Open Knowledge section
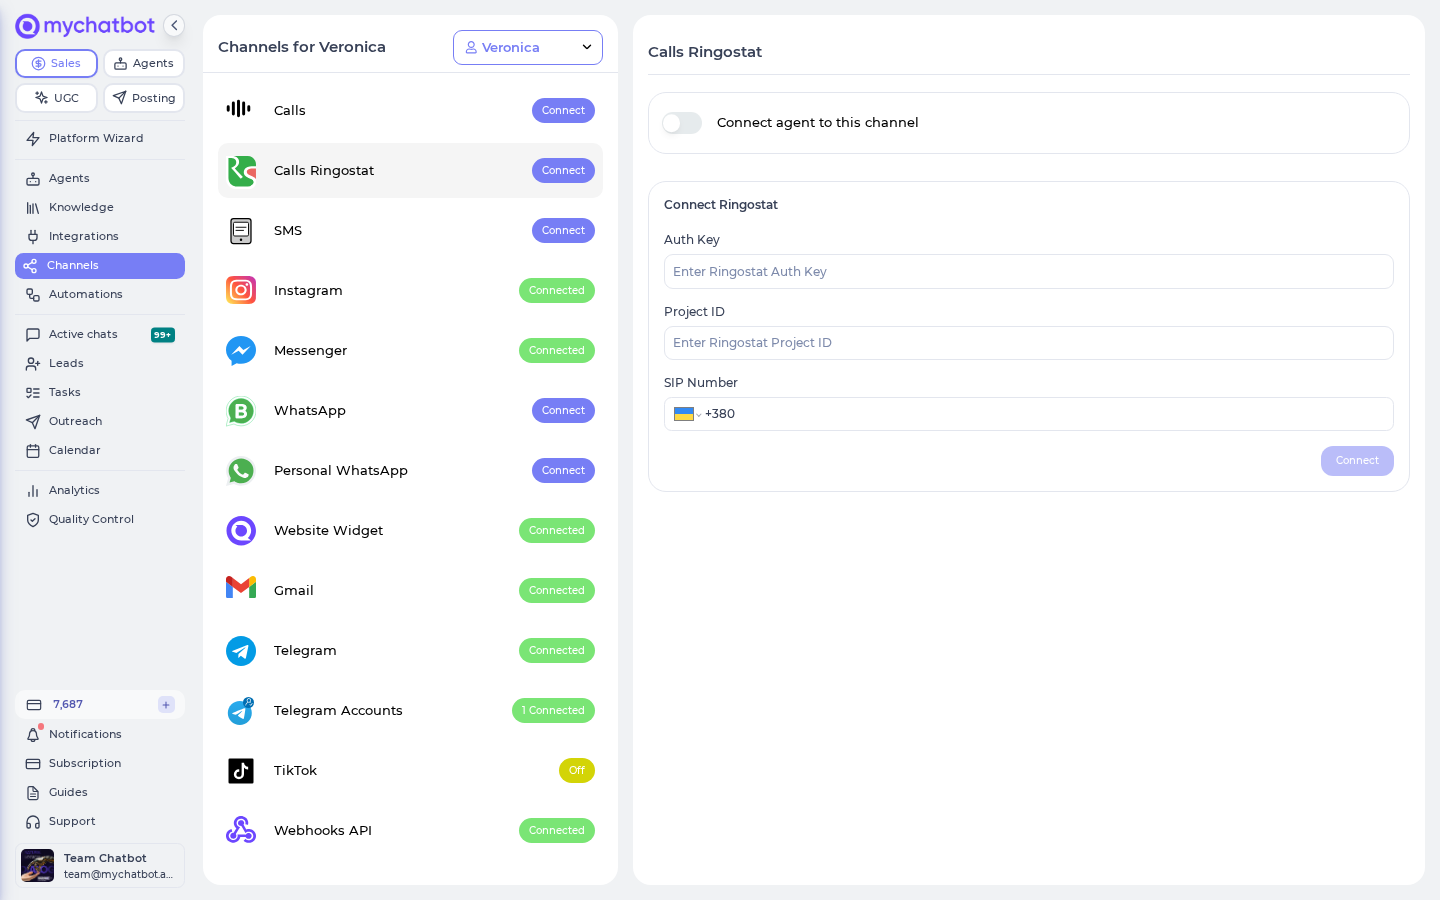The image size is (1440, 900). pyautogui.click(x=100, y=207)
